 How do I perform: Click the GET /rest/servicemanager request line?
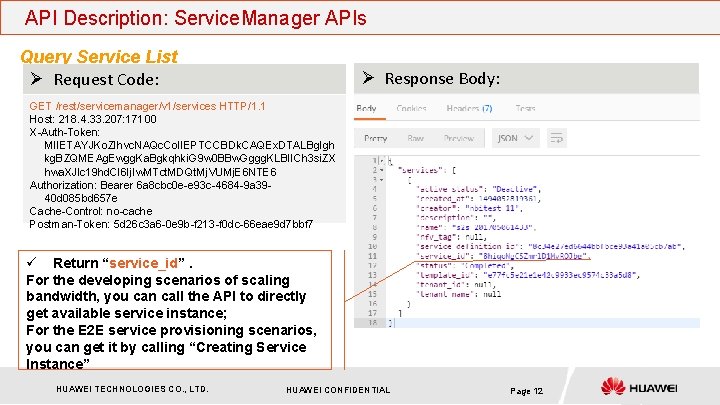coord(147,106)
